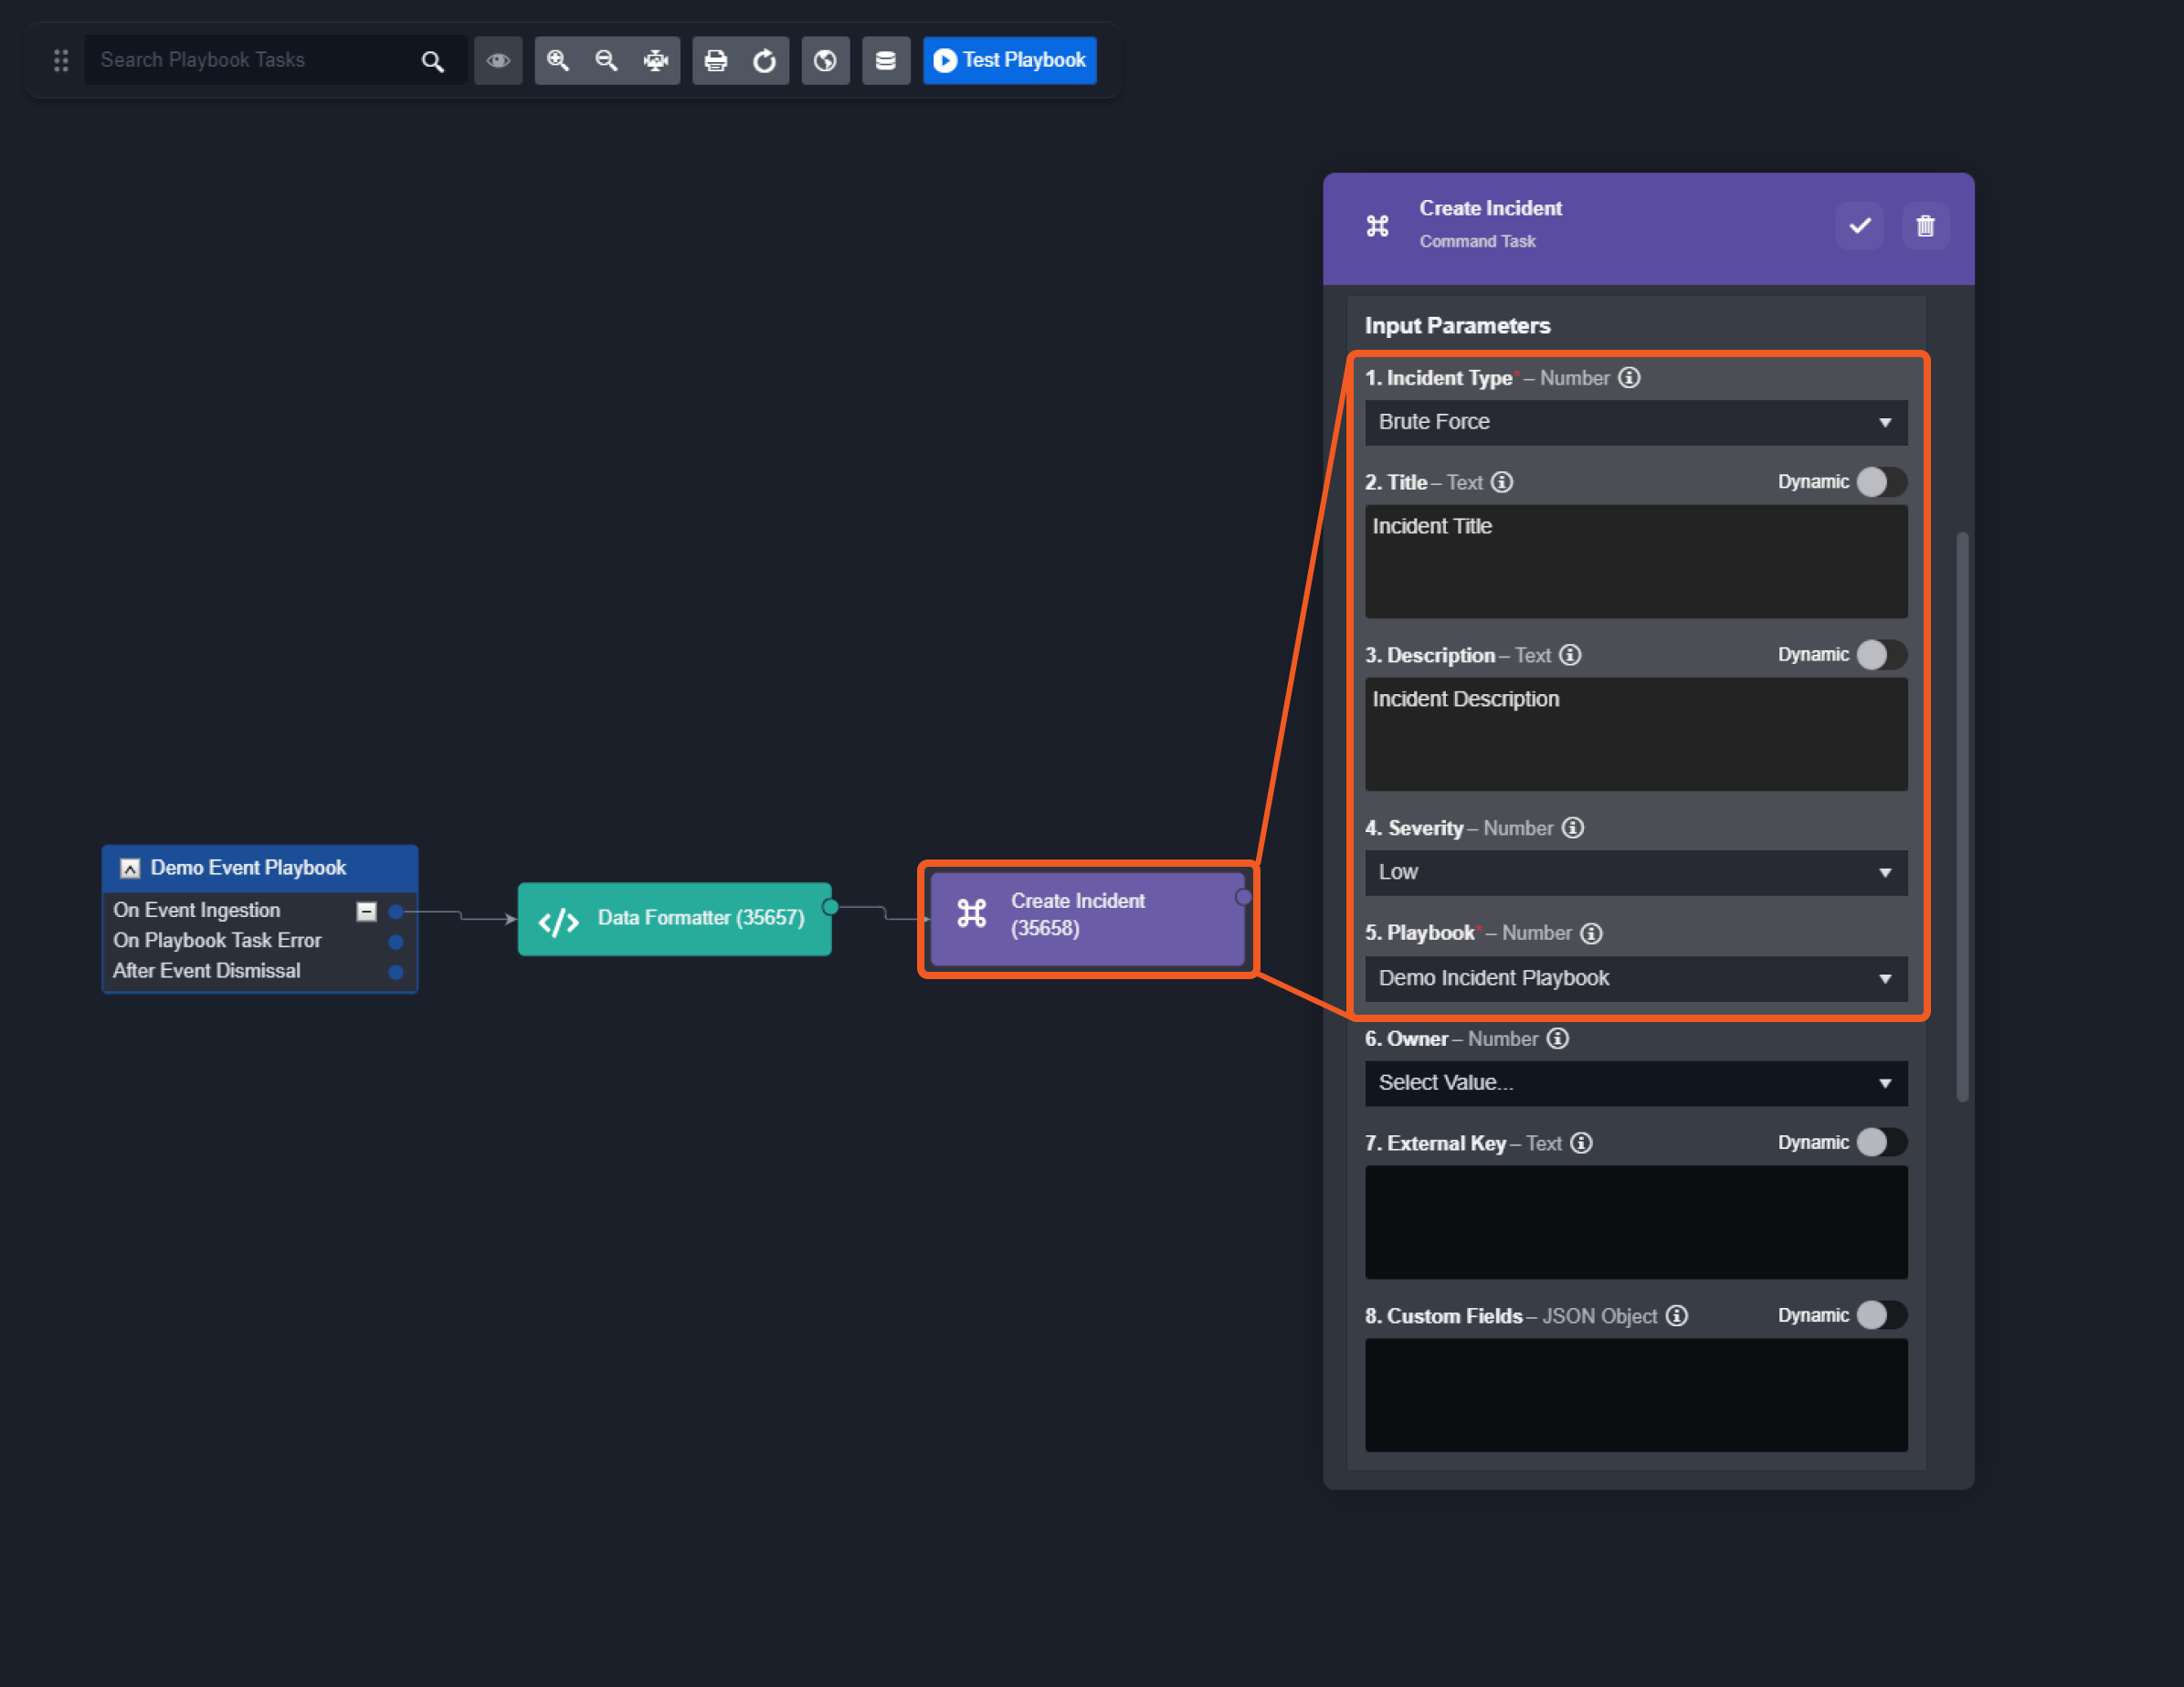Enable Dynamic toggle for Description
The image size is (2184, 1687).
click(x=1880, y=655)
